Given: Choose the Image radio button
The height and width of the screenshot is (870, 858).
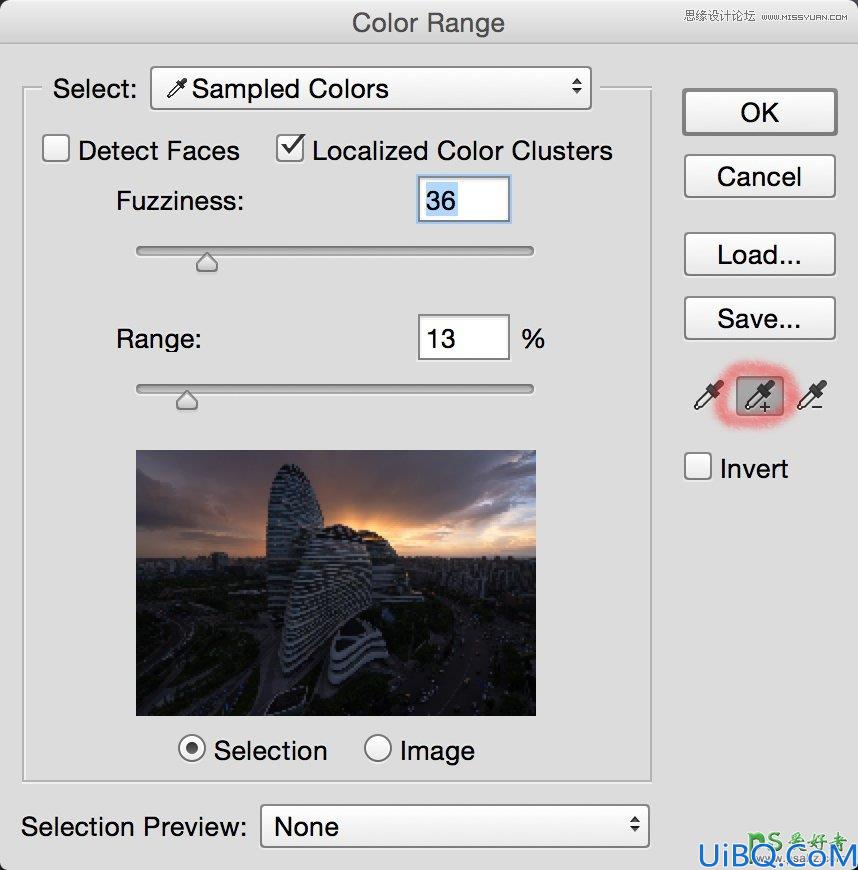Looking at the screenshot, I should click(x=377, y=748).
